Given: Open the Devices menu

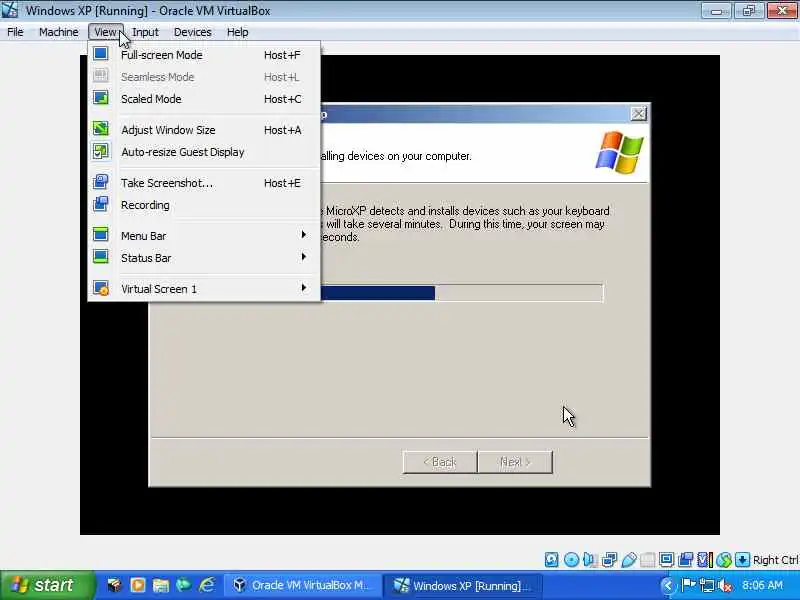Looking at the screenshot, I should pyautogui.click(x=192, y=32).
